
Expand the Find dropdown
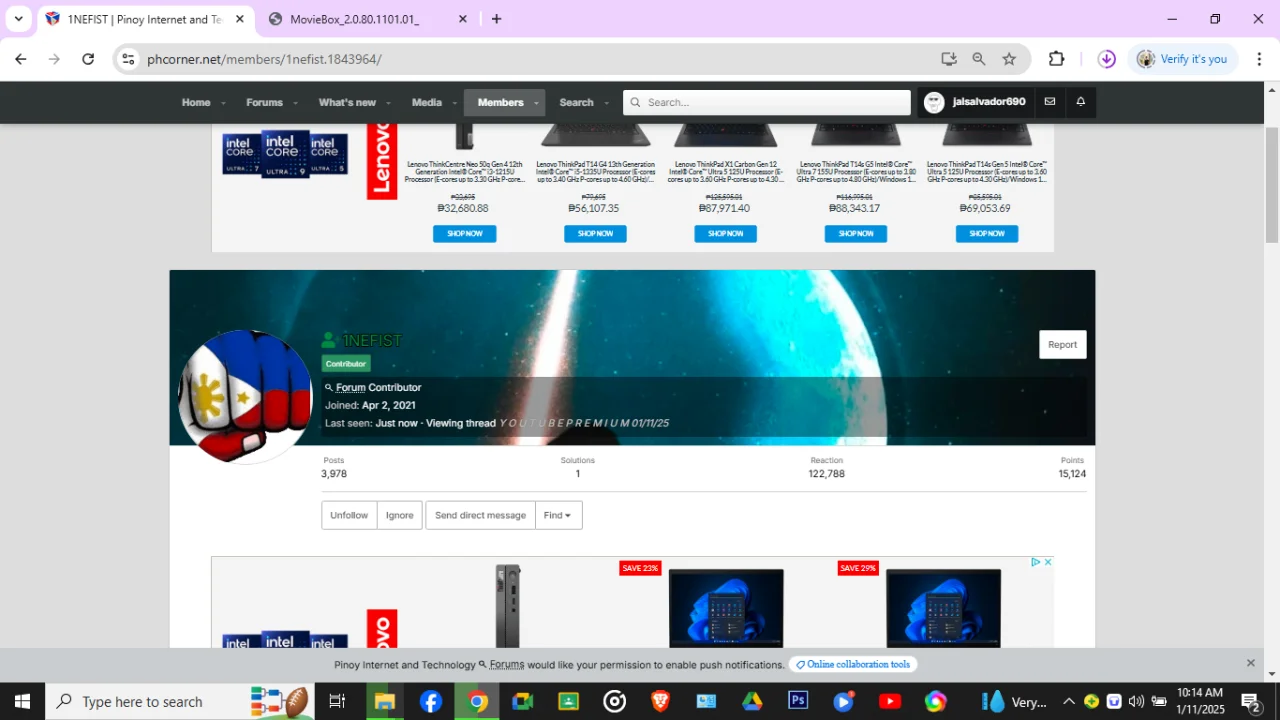[558, 515]
